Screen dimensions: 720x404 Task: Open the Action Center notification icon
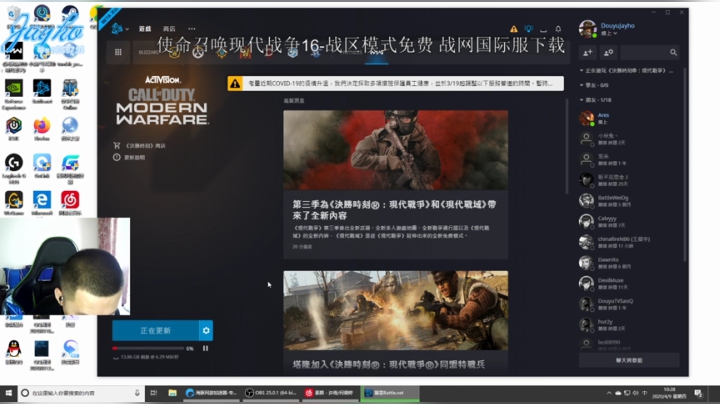pos(698,393)
